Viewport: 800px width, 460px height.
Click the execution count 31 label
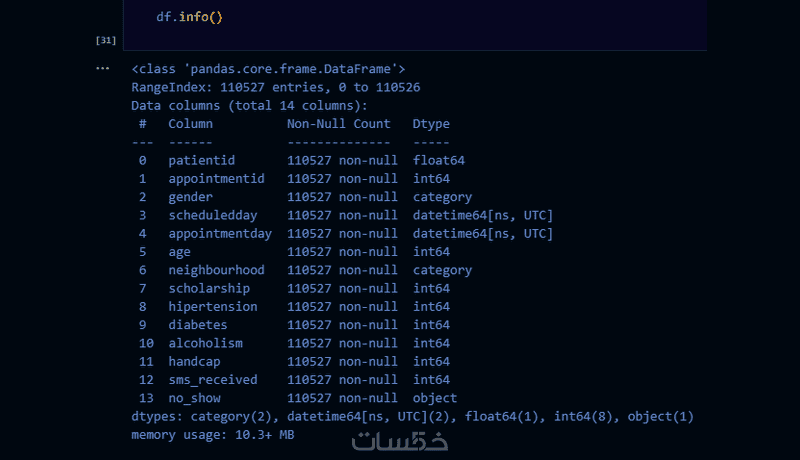[105, 40]
